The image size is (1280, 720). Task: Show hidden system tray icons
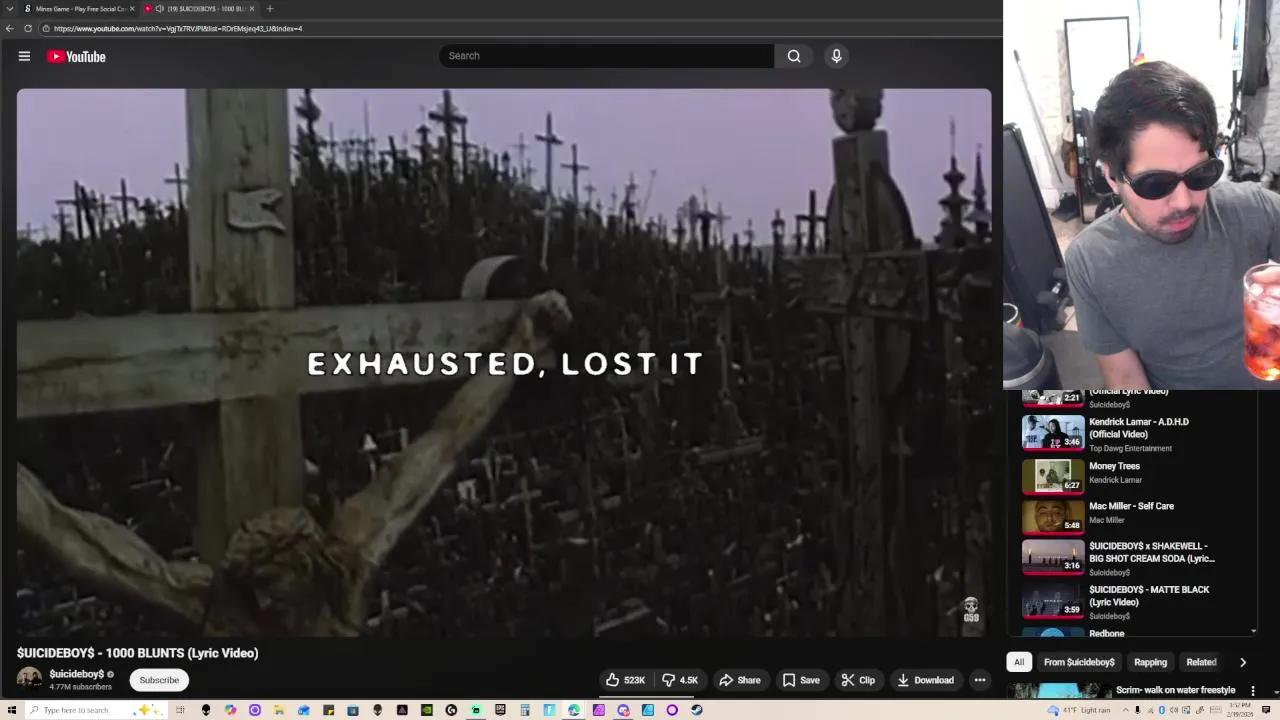click(1125, 710)
